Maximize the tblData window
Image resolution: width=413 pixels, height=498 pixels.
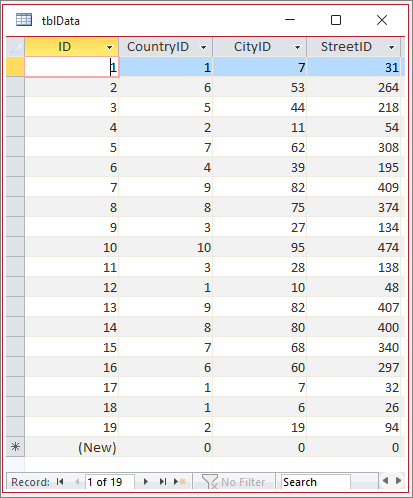pos(336,20)
